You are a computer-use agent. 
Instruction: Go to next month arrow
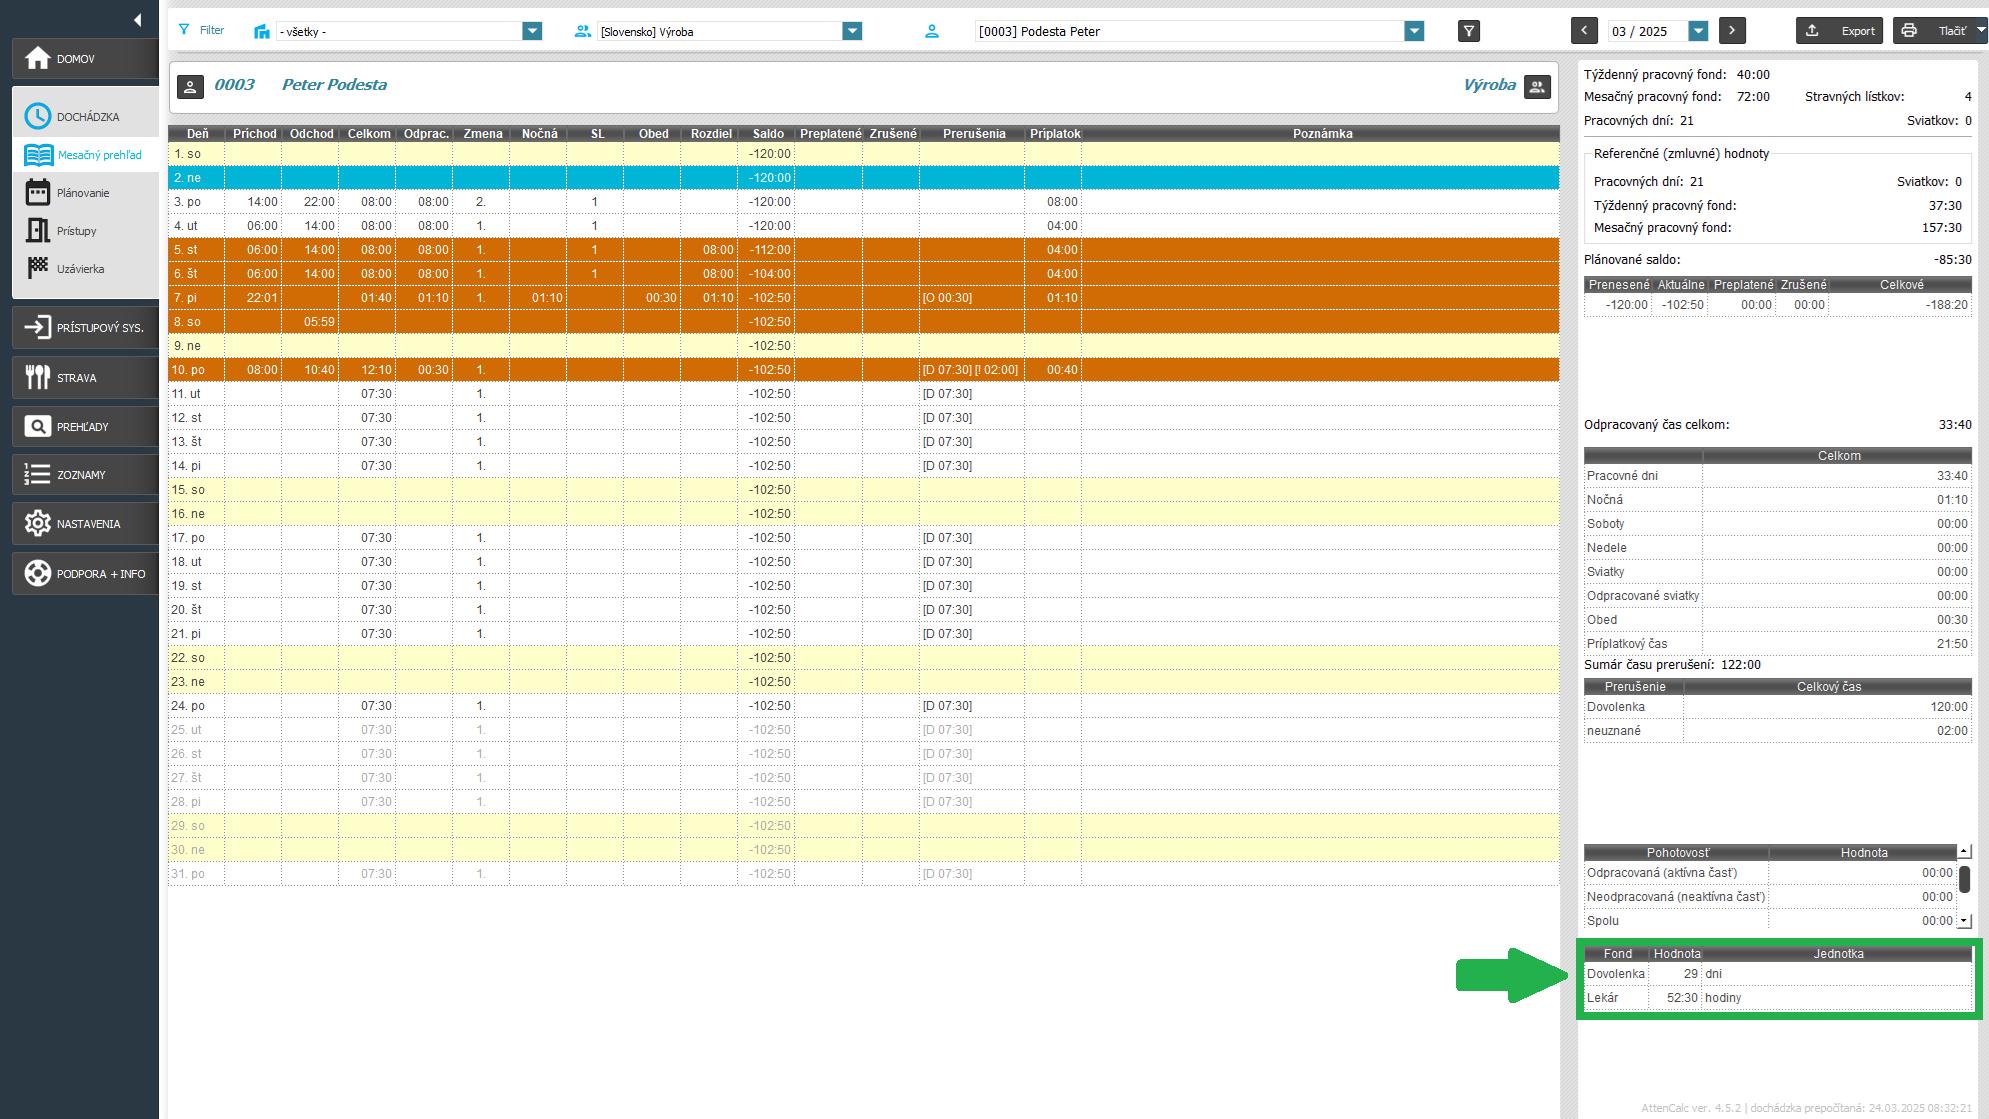point(1732,31)
